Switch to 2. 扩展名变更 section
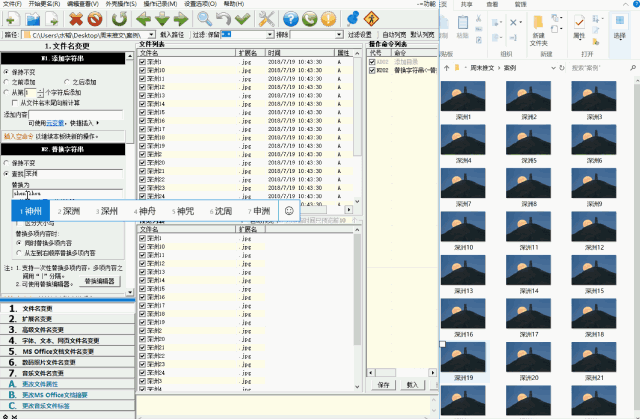 (43, 319)
